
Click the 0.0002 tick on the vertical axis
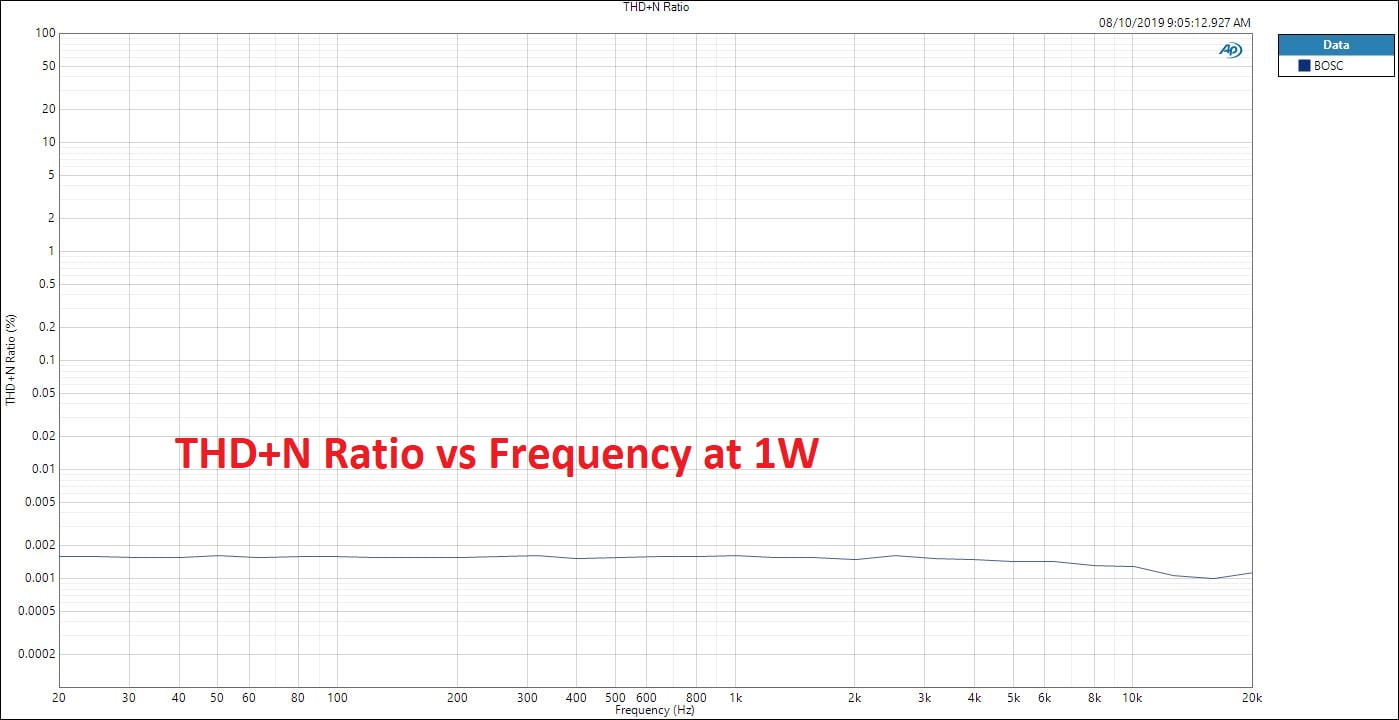pos(36,654)
